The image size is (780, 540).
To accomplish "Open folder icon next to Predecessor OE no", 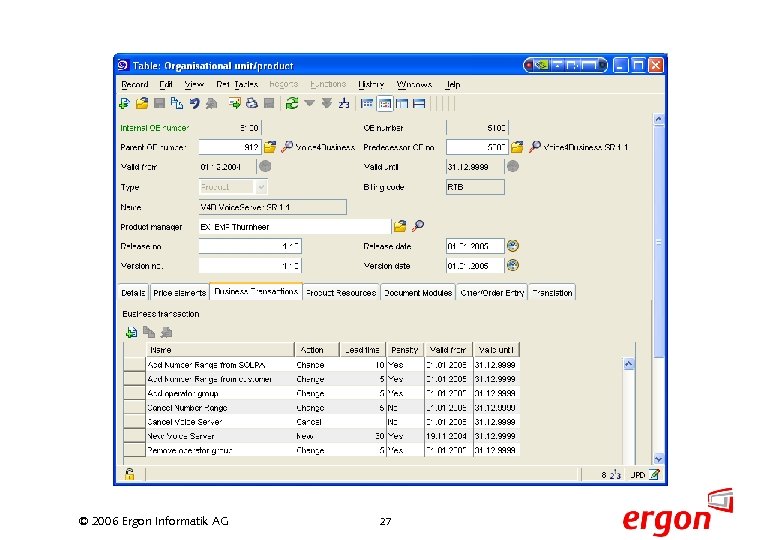I will pyautogui.click(x=517, y=147).
